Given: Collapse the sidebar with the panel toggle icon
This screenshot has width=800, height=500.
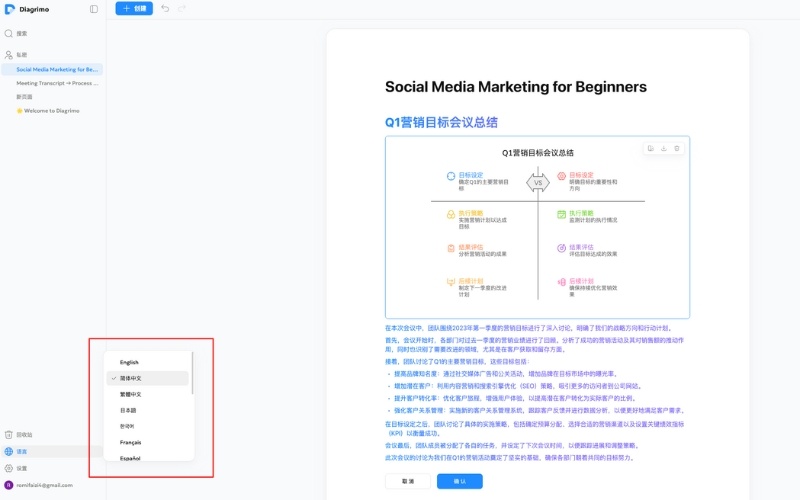Looking at the screenshot, I should pyautogui.click(x=94, y=9).
